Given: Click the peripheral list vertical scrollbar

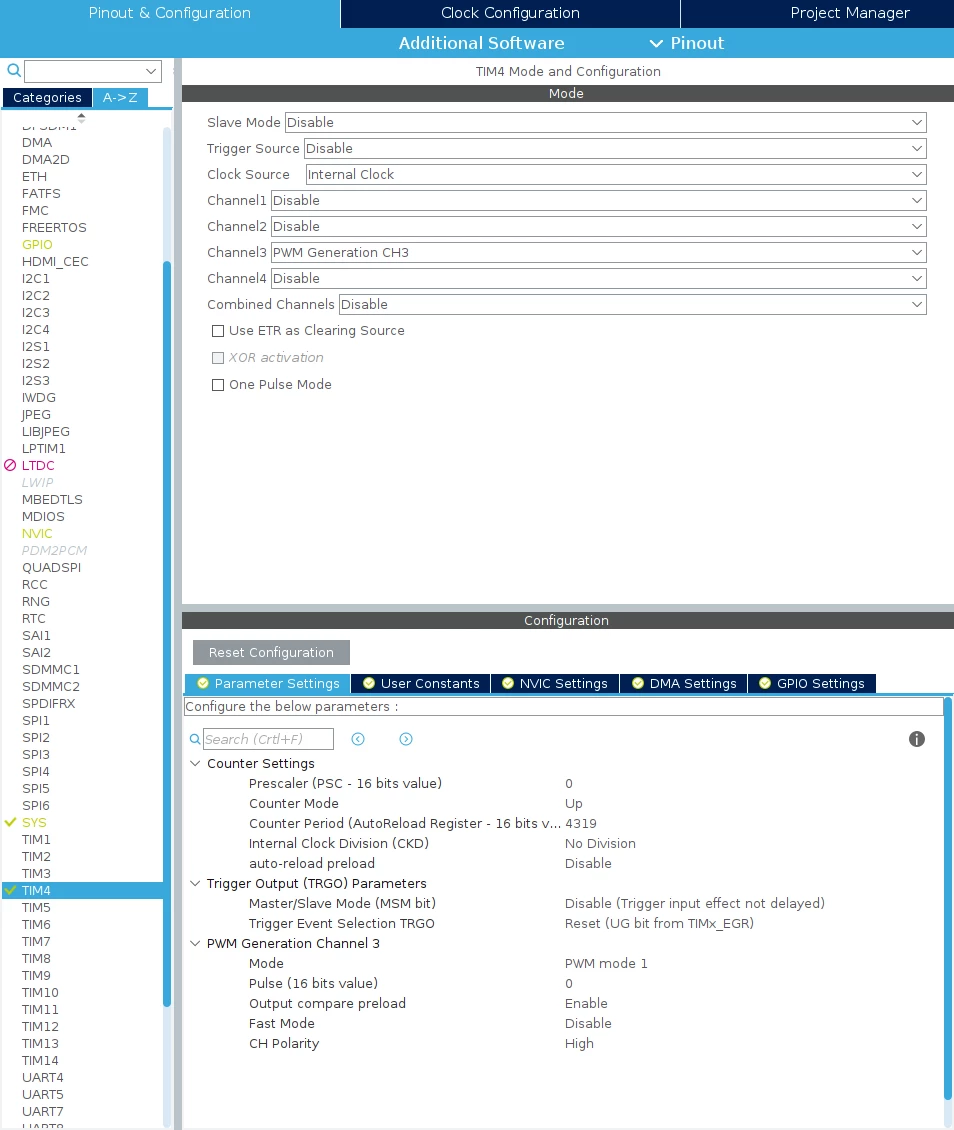Looking at the screenshot, I should pos(167,634).
